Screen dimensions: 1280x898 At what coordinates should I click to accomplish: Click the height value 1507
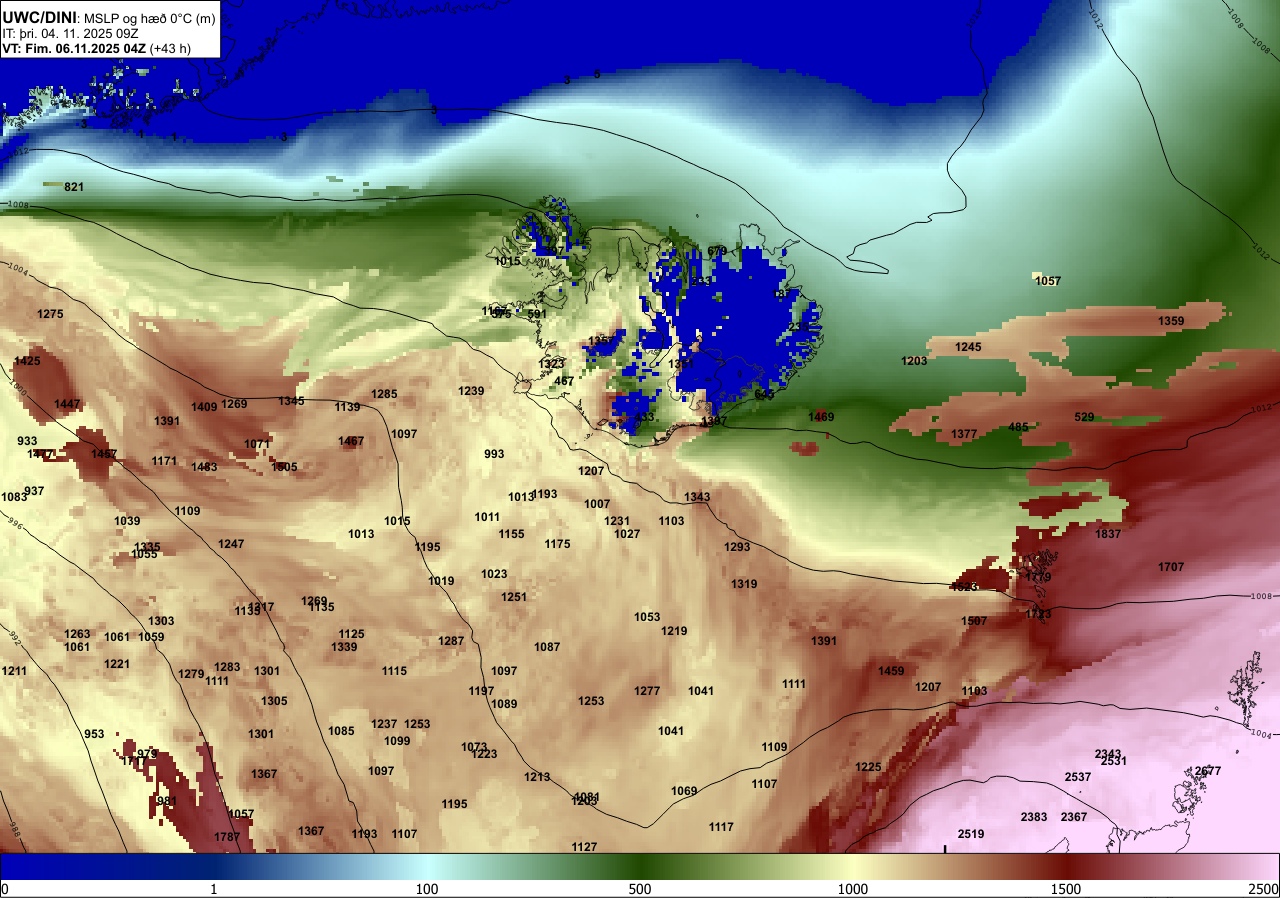974,621
